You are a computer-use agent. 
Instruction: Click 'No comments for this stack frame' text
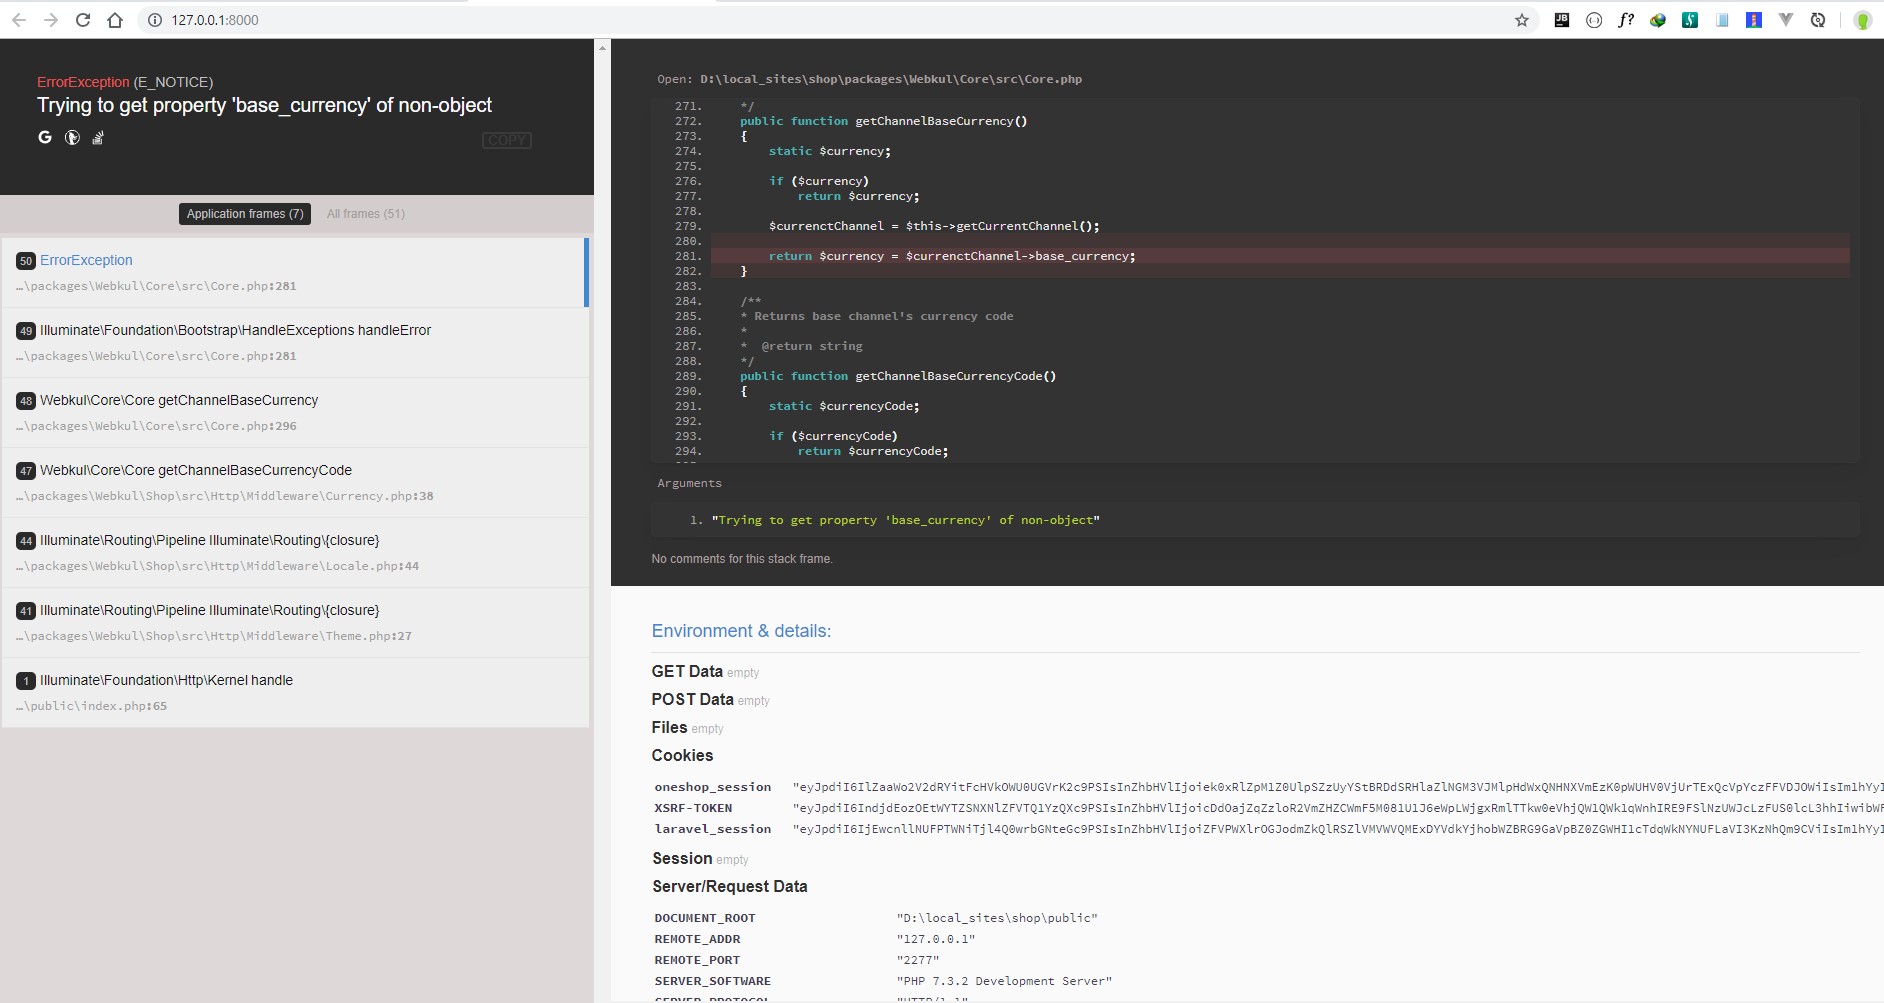click(742, 559)
